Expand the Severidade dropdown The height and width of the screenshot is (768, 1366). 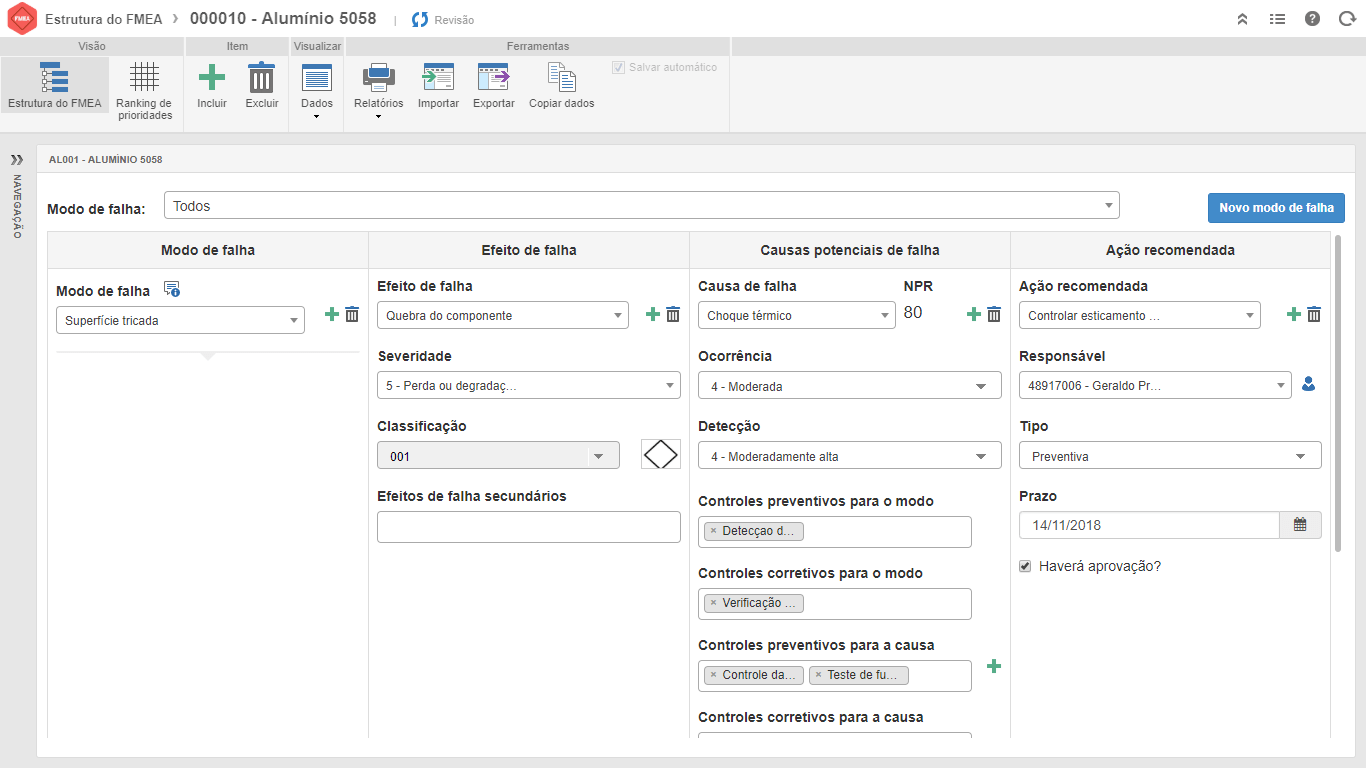669,386
